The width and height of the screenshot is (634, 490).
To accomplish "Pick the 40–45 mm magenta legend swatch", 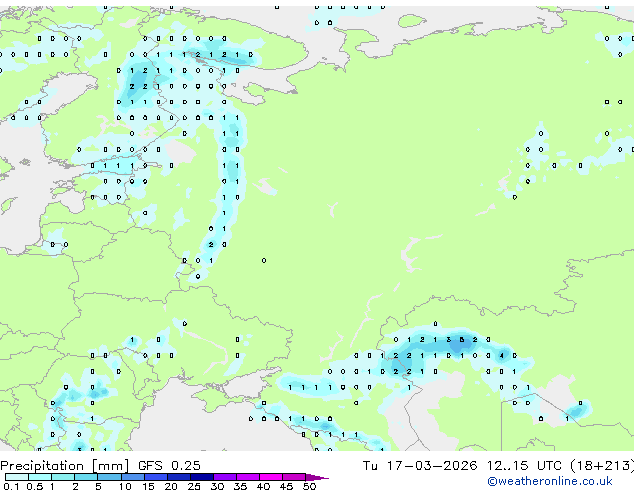I will tap(271, 477).
